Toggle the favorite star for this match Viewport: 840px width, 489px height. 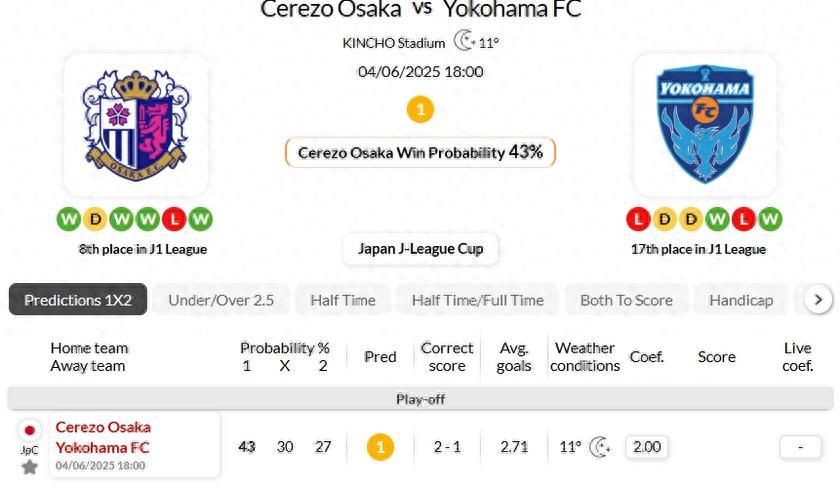[30, 467]
